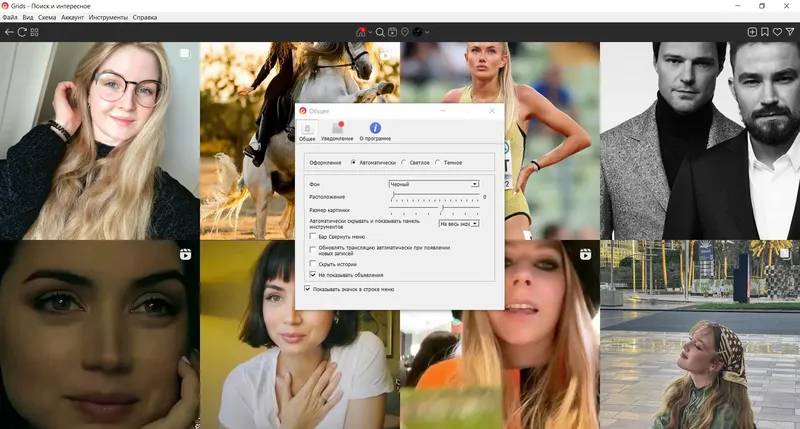The width and height of the screenshot is (800, 429).
Task: Enable the Скрыть истории checkbox
Action: coord(313,264)
